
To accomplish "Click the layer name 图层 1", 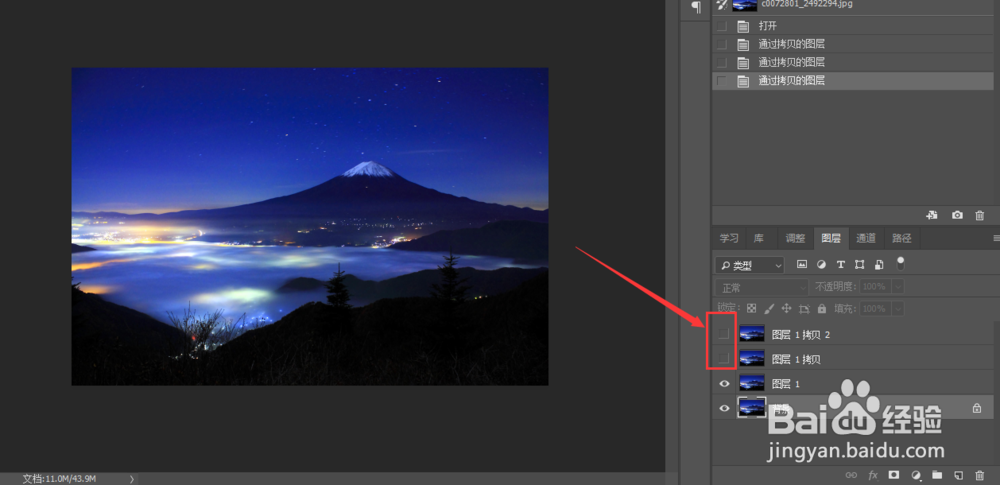I will pyautogui.click(x=786, y=384).
